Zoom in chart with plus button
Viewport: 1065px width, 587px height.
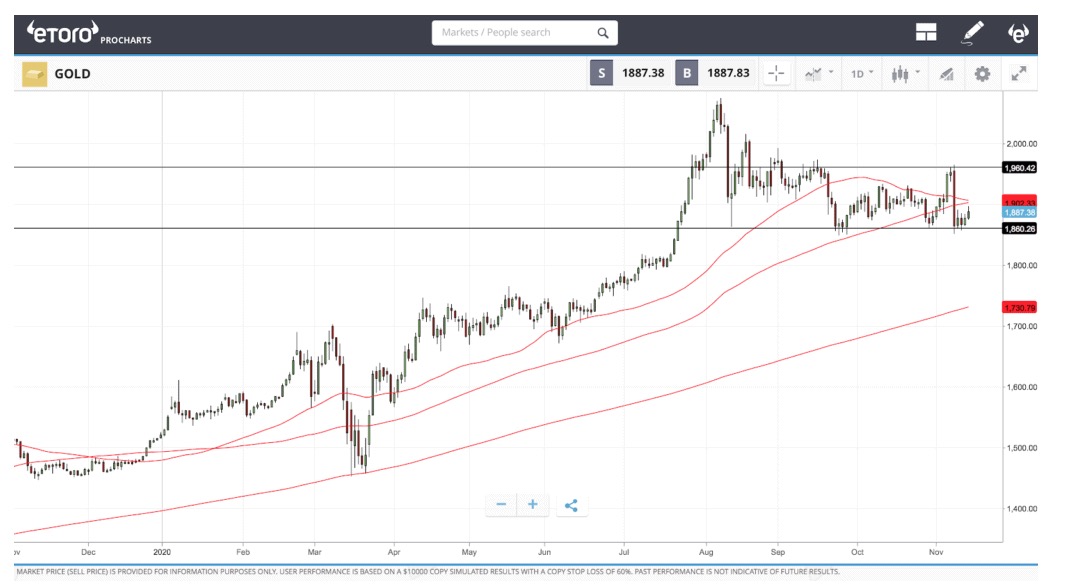click(x=532, y=505)
